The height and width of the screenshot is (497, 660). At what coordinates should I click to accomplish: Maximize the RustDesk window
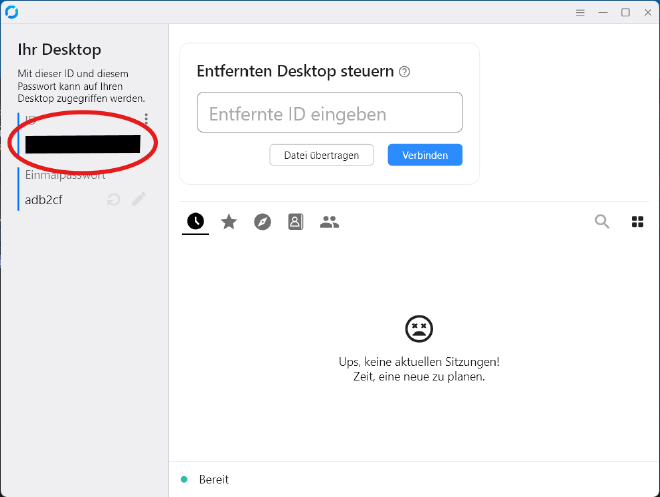tap(625, 12)
